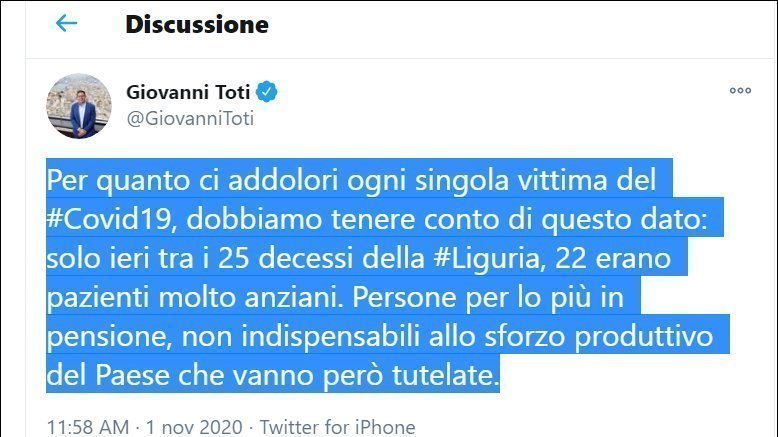The width and height of the screenshot is (778, 437).
Task: Click the blue verified badge icon
Action: point(267,92)
